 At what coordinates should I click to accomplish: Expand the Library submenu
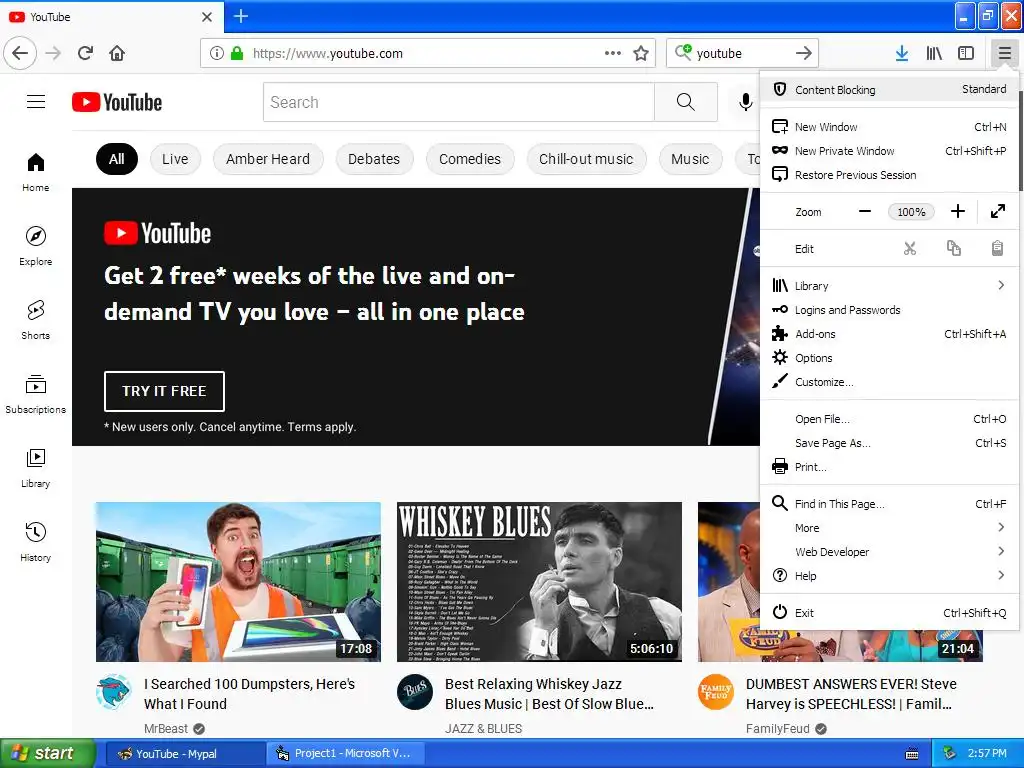pyautogui.click(x=889, y=286)
